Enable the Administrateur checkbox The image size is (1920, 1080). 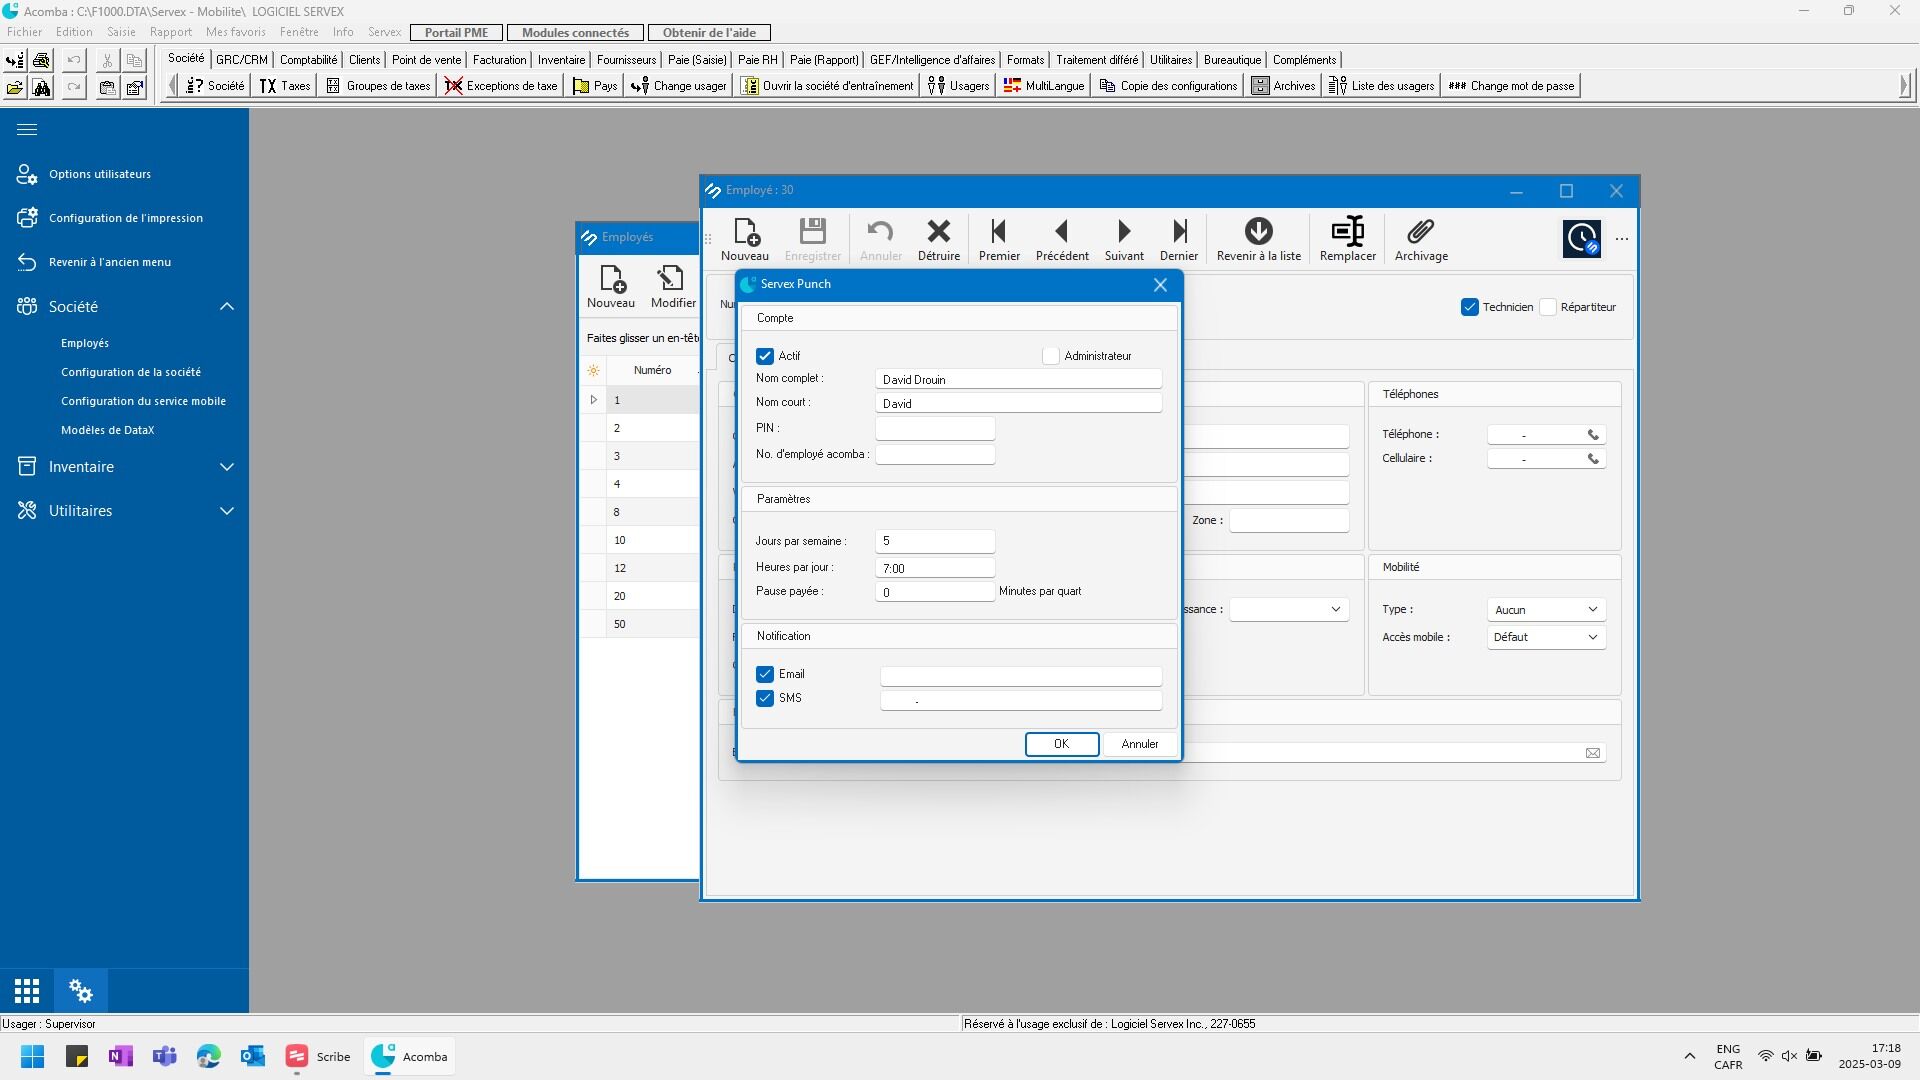pos(1050,356)
